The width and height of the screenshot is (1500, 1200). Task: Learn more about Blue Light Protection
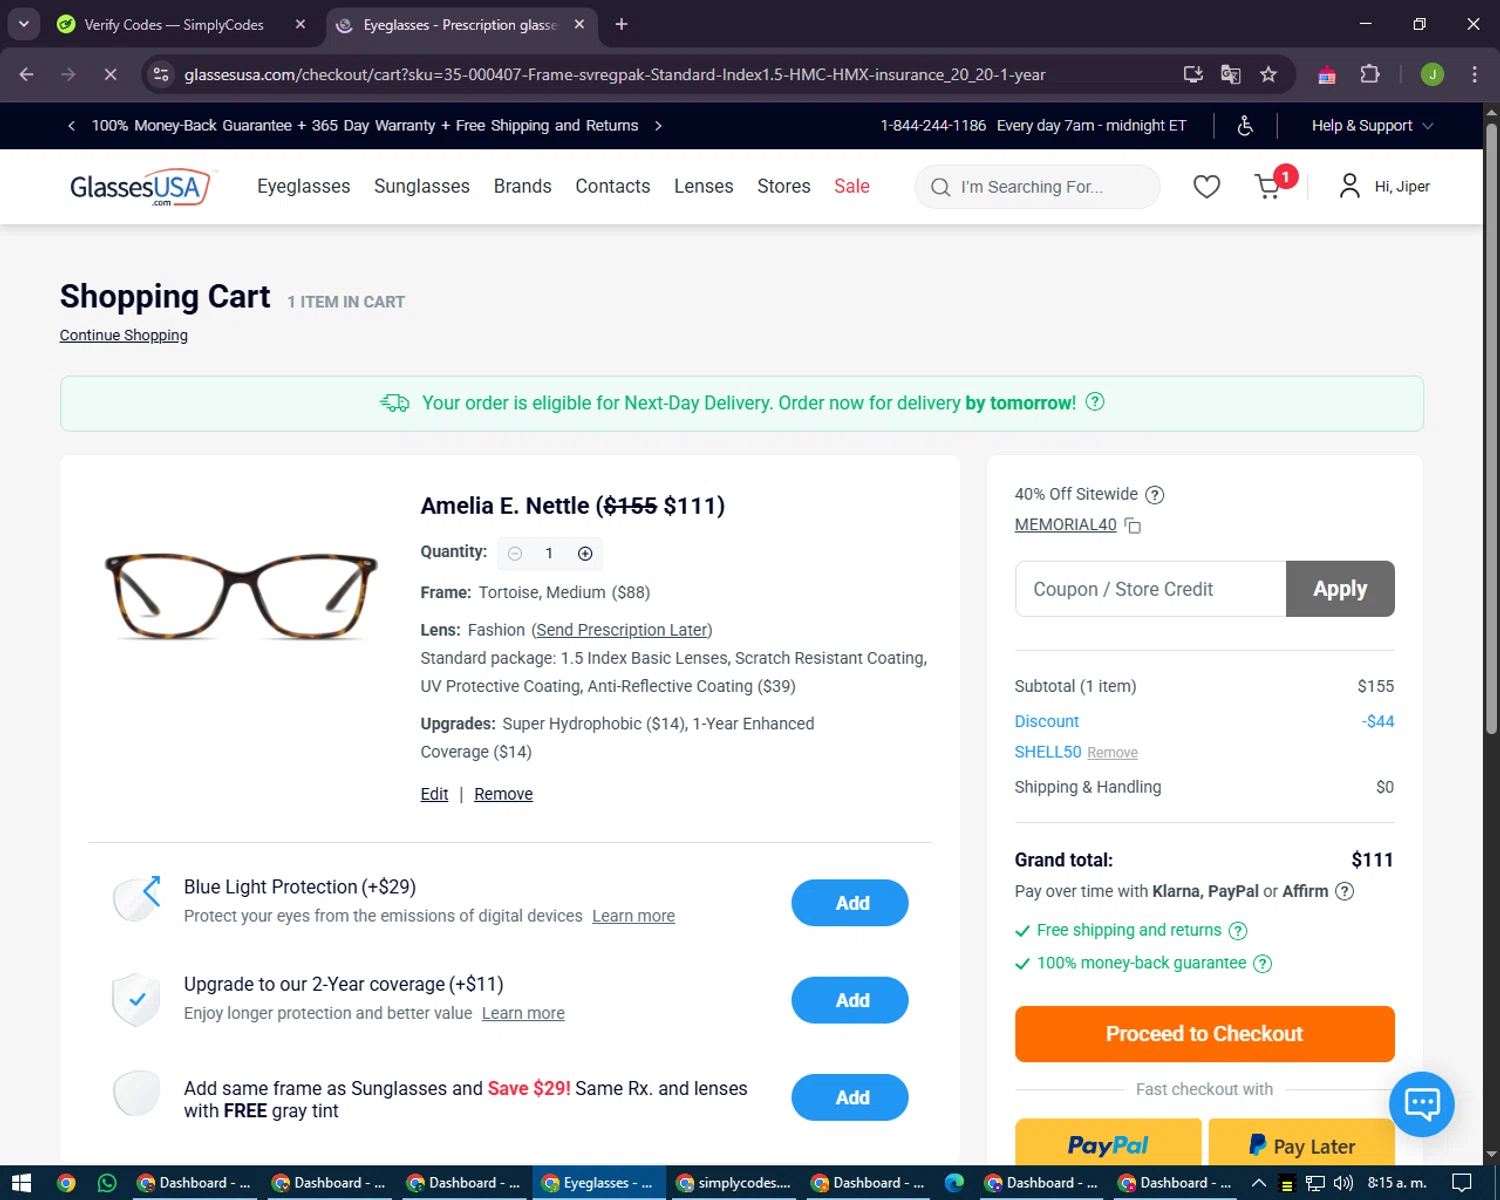[633, 916]
